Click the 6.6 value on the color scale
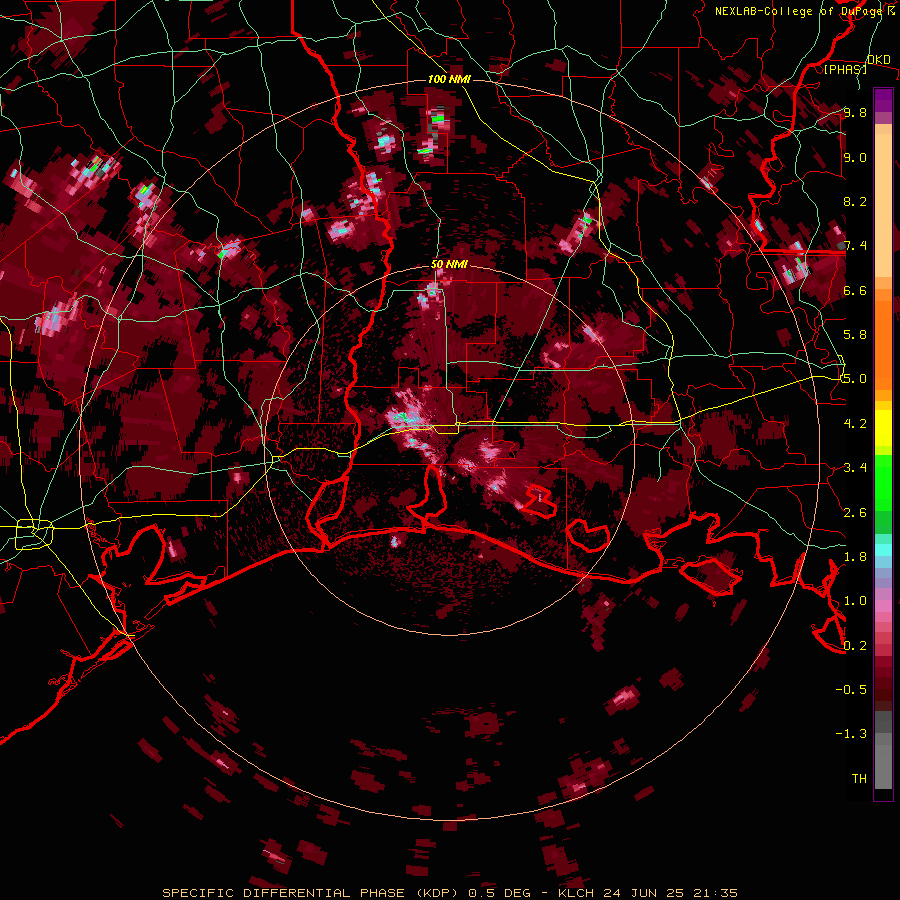Screen dimensions: 900x900 [855, 290]
